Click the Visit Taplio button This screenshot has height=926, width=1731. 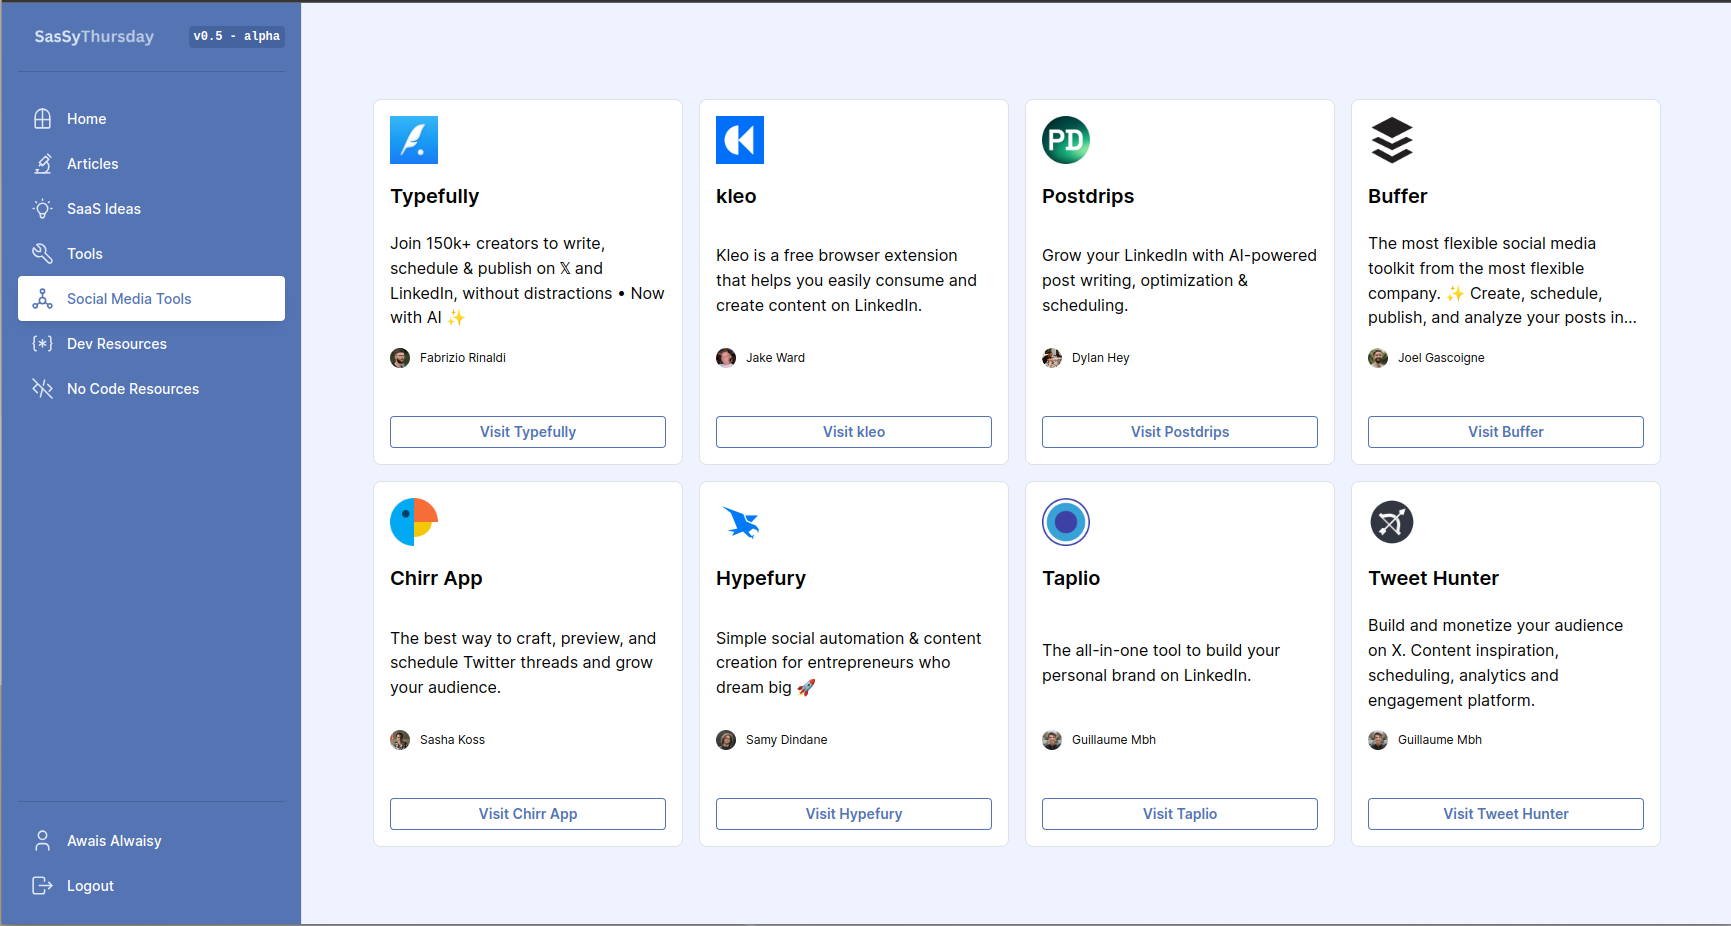(x=1180, y=814)
